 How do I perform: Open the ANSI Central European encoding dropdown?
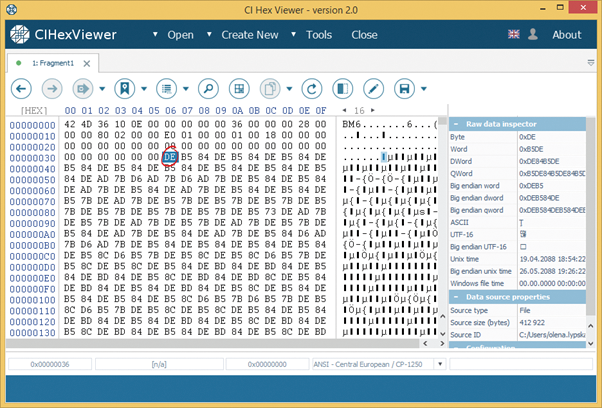[440, 364]
